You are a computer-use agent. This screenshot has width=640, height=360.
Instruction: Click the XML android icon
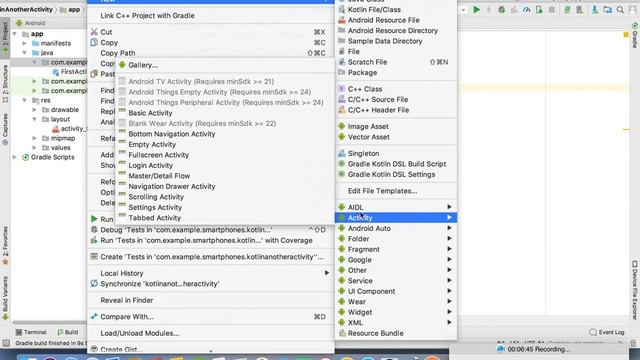tap(342, 322)
